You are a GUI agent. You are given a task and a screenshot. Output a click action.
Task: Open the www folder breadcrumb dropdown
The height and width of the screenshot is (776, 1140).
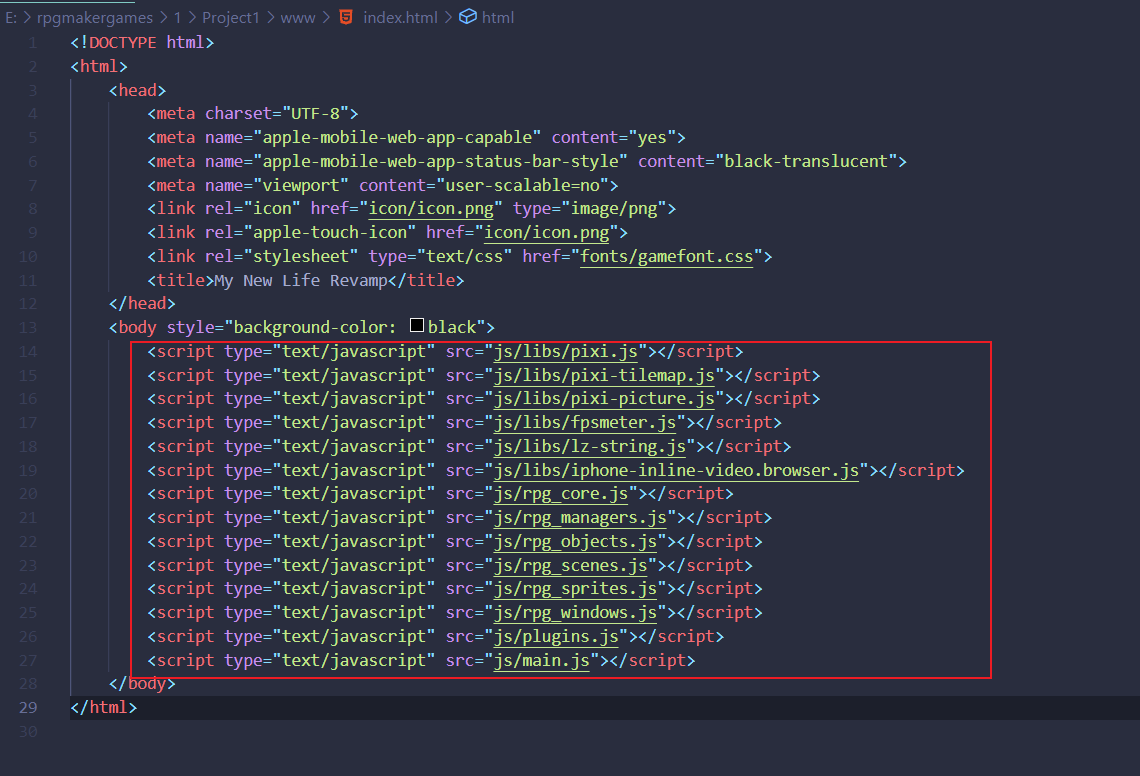point(297,17)
